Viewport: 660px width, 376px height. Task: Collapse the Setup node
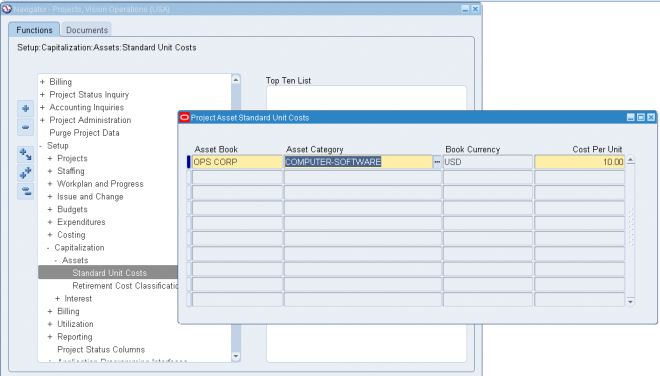[x=41, y=146]
